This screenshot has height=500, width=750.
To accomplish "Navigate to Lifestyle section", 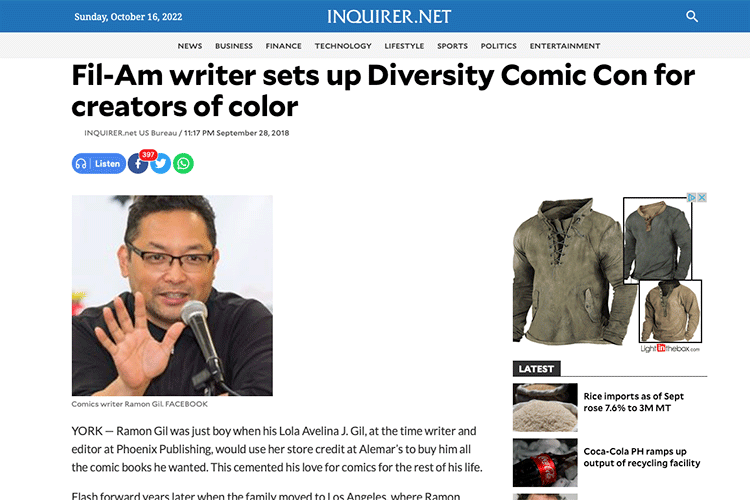I will coord(404,46).
